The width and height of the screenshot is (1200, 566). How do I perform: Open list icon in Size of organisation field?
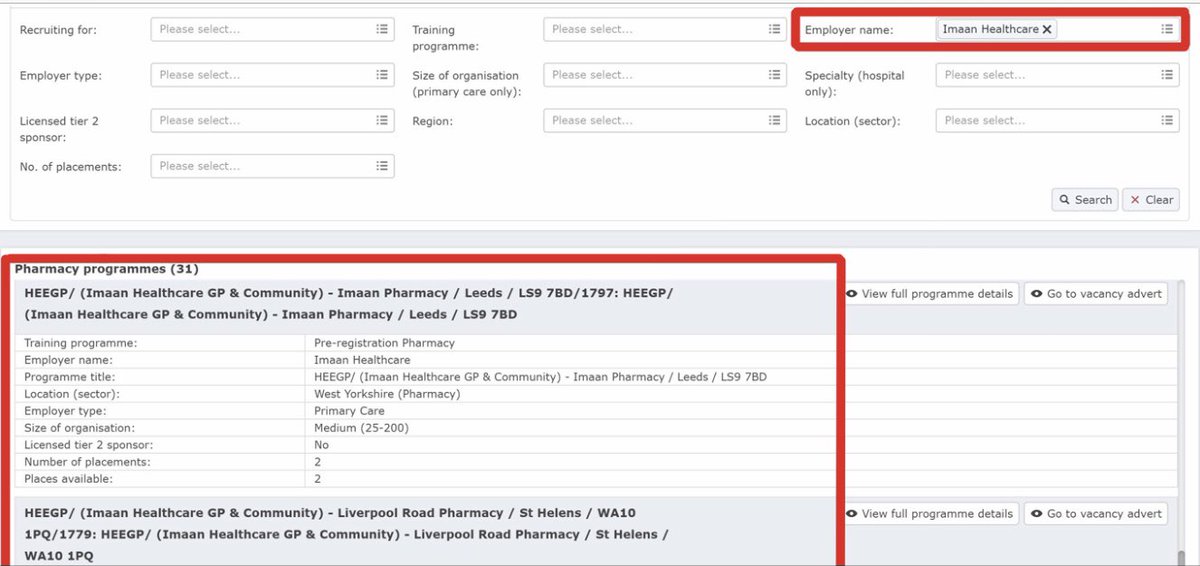point(775,75)
